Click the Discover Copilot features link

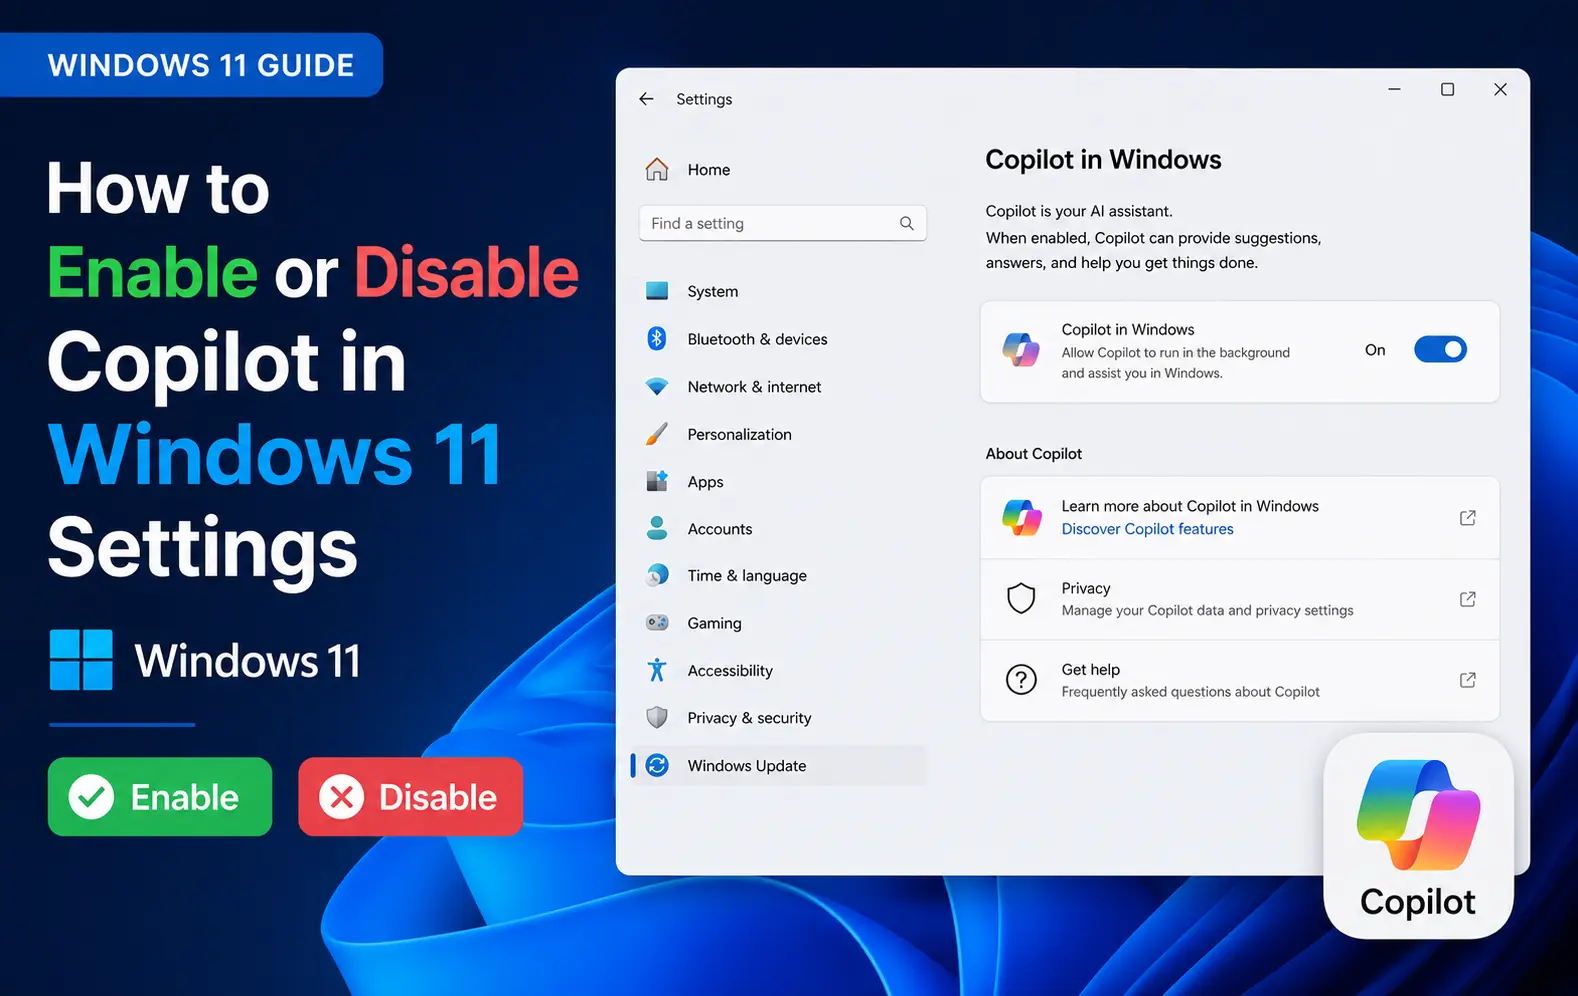[x=1147, y=529]
